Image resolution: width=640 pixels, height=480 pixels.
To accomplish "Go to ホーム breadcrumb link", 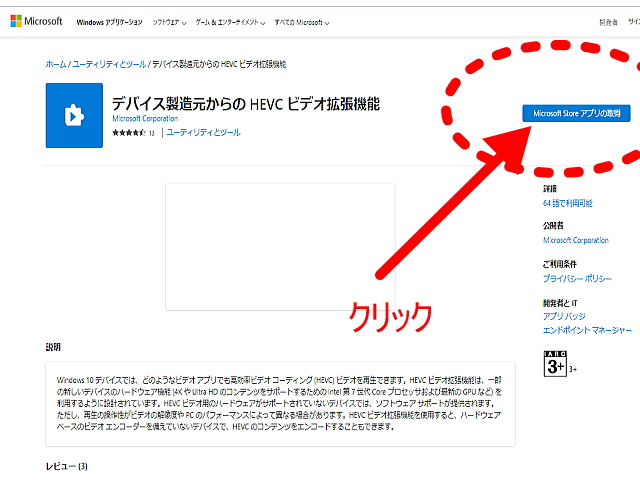I will coord(56,64).
